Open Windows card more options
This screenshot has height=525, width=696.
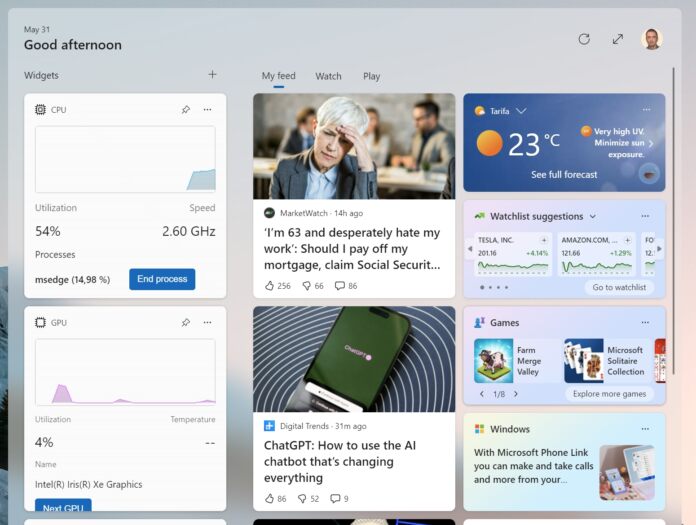[645, 429]
